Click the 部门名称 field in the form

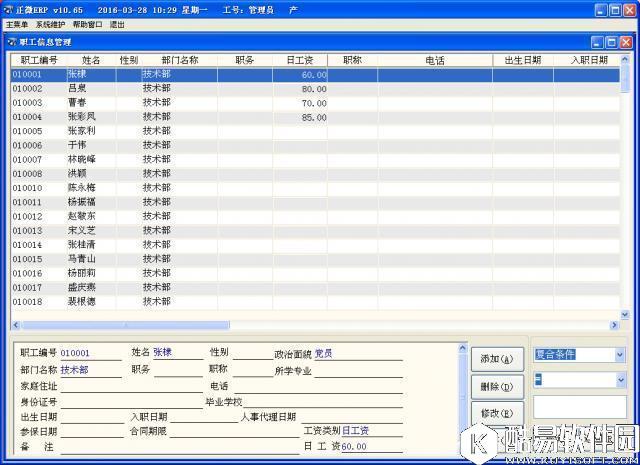coord(91,370)
